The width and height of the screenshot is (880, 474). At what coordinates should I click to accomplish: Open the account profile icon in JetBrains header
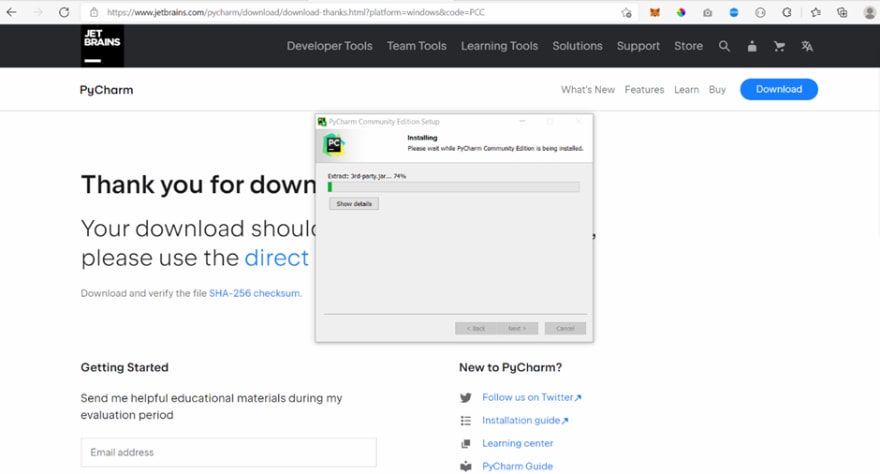point(752,47)
